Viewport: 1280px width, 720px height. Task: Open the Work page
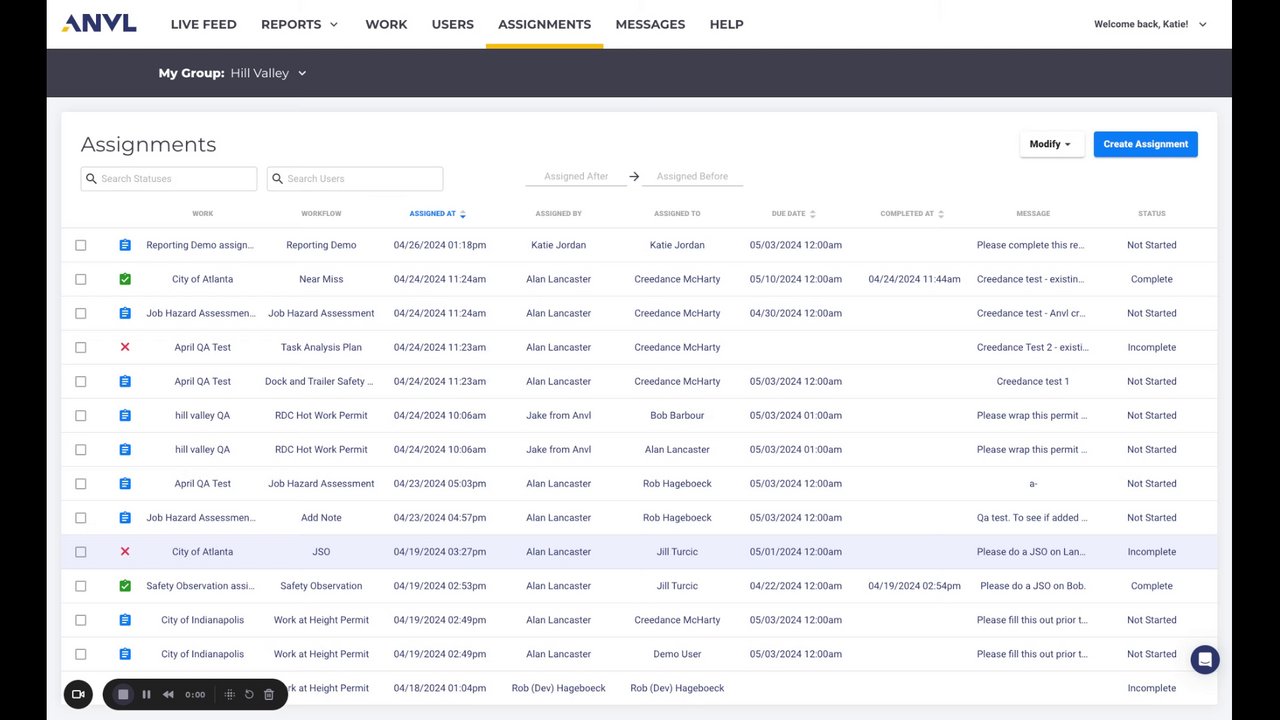pos(386,24)
